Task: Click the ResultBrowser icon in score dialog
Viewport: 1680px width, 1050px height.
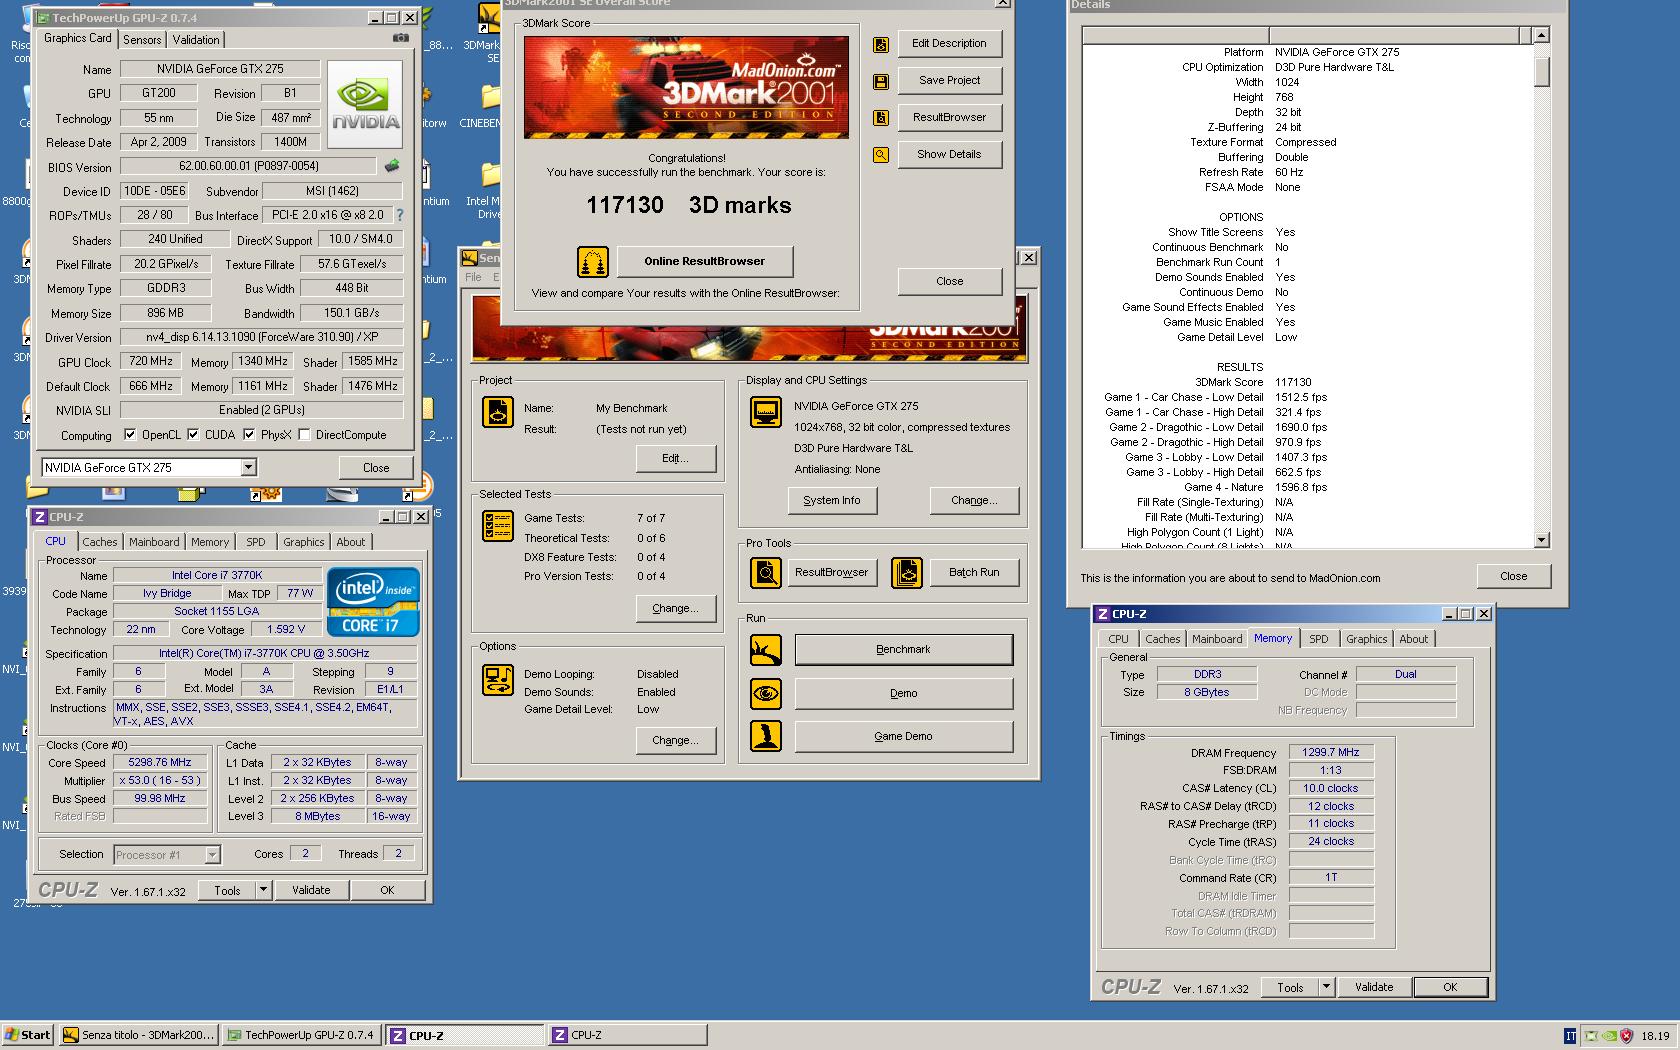Action: click(x=881, y=118)
